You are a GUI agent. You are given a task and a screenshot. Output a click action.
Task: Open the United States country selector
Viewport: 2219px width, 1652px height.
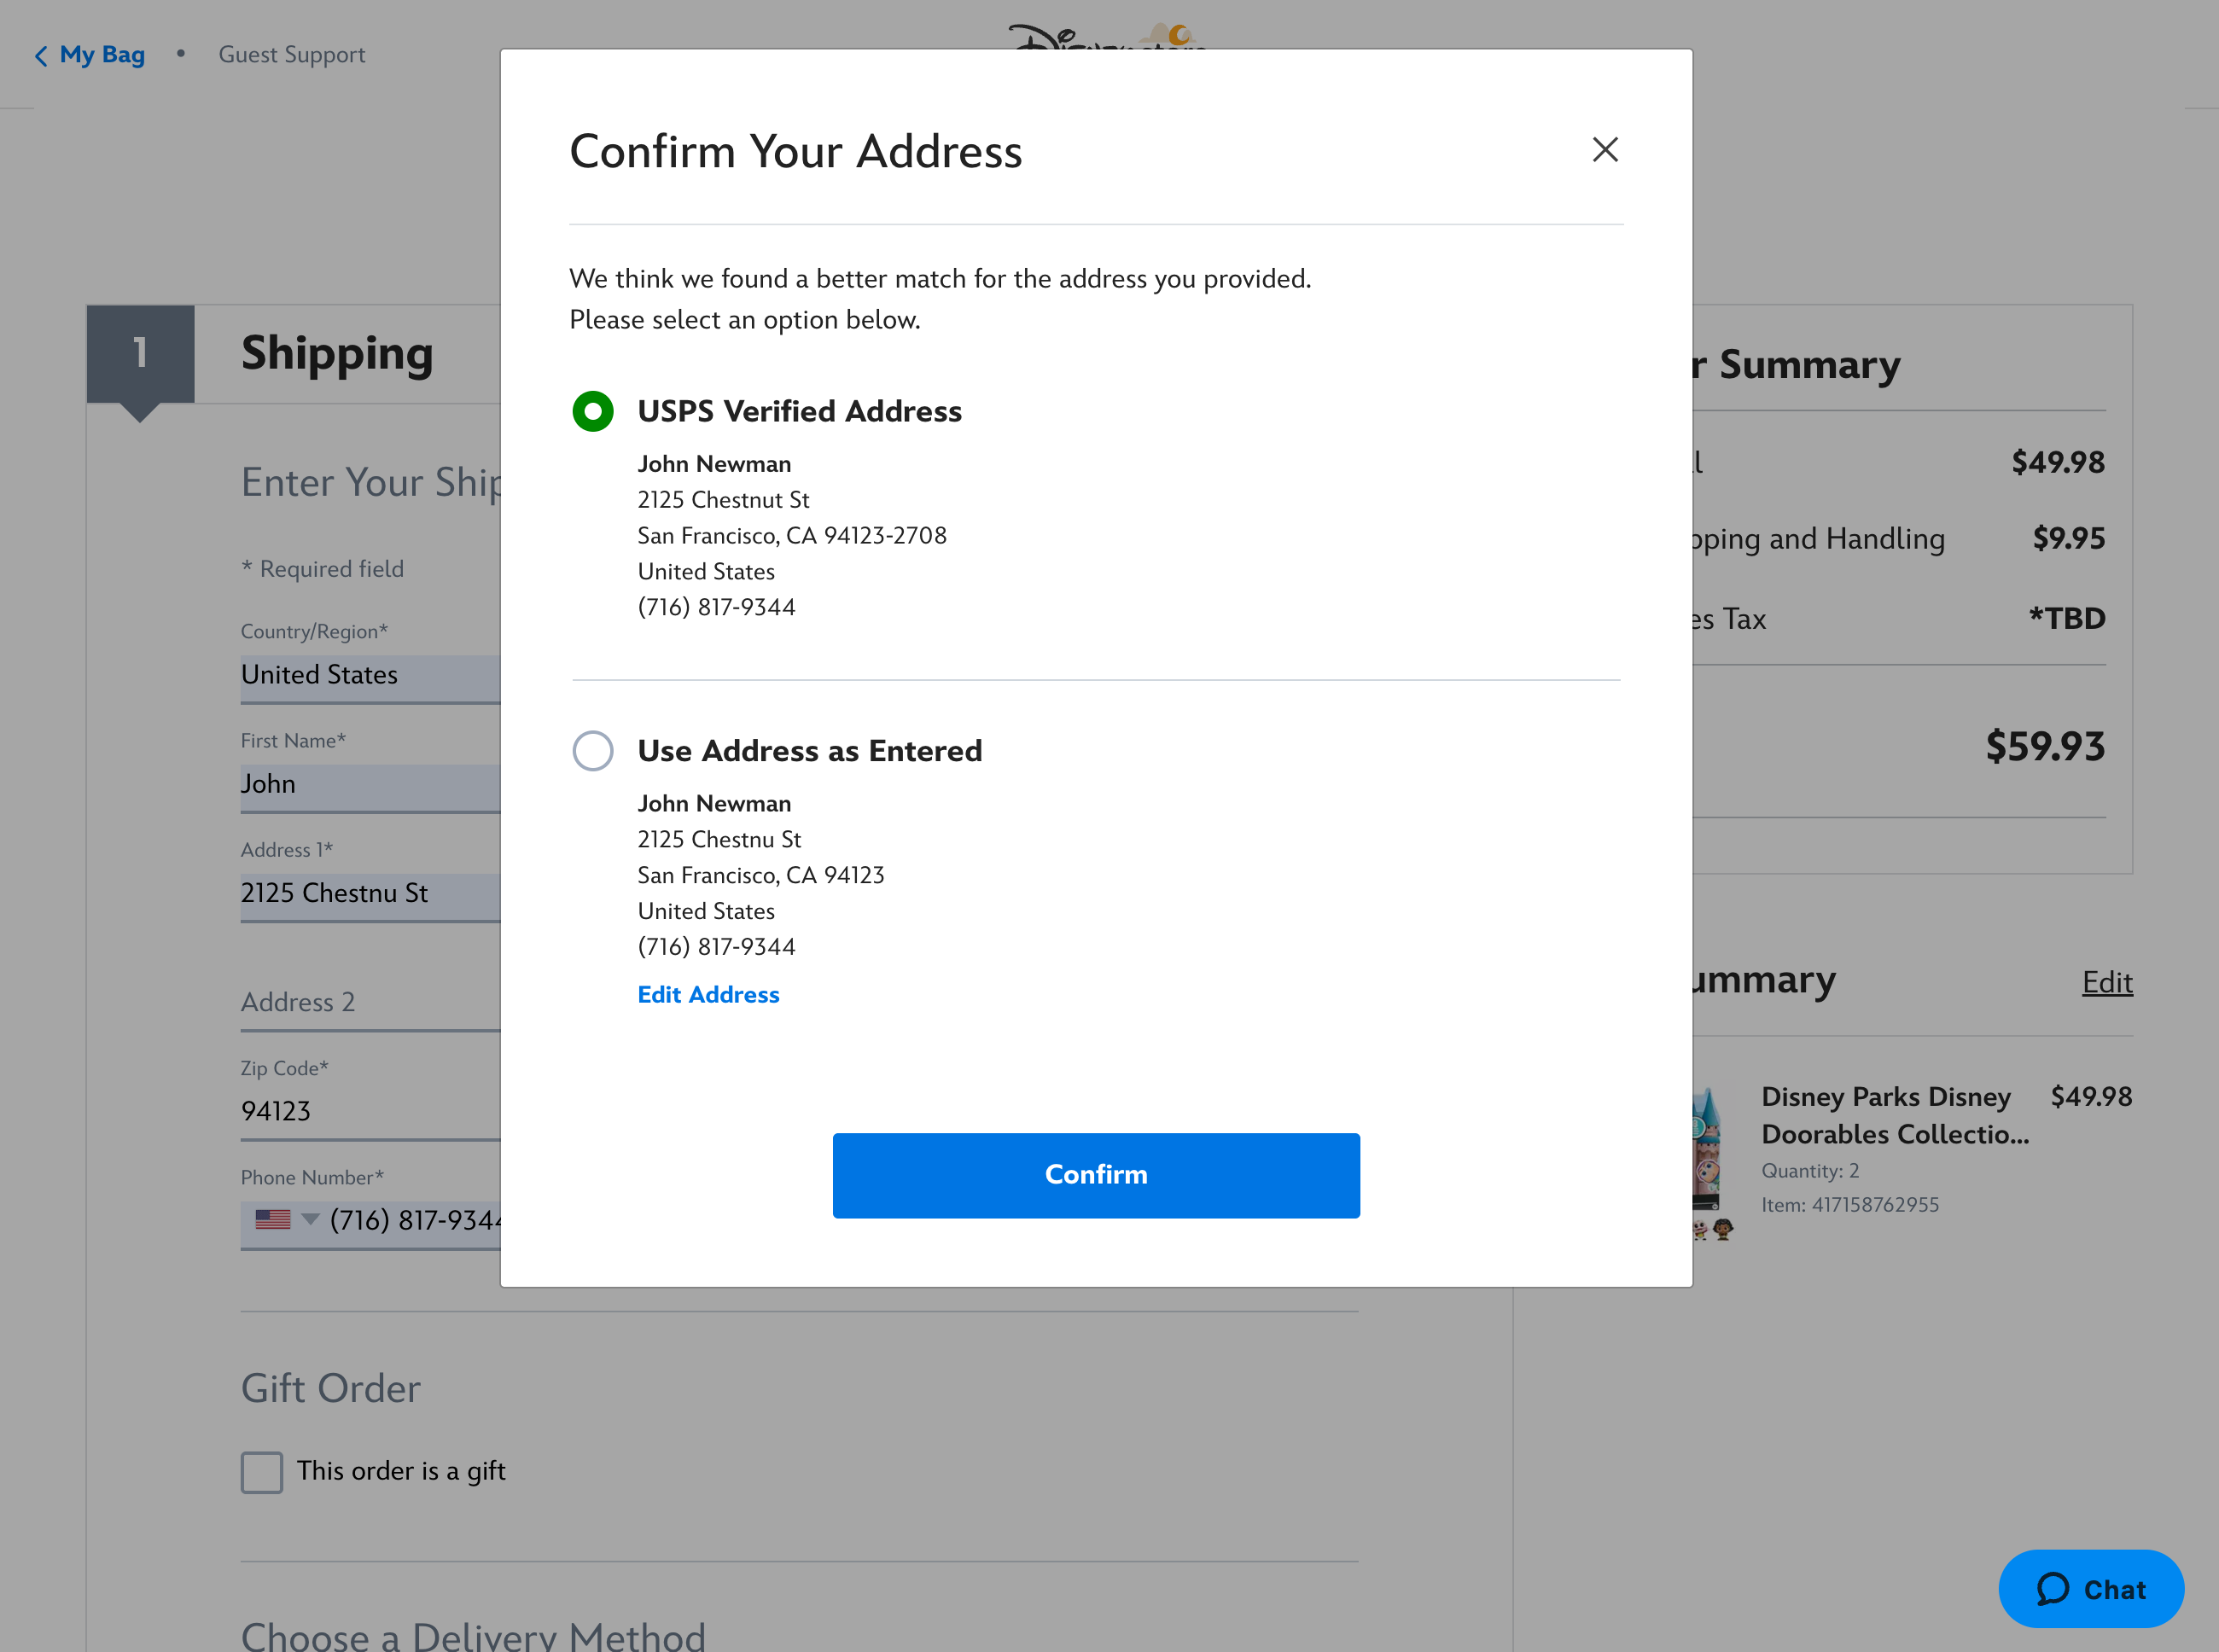coord(369,676)
